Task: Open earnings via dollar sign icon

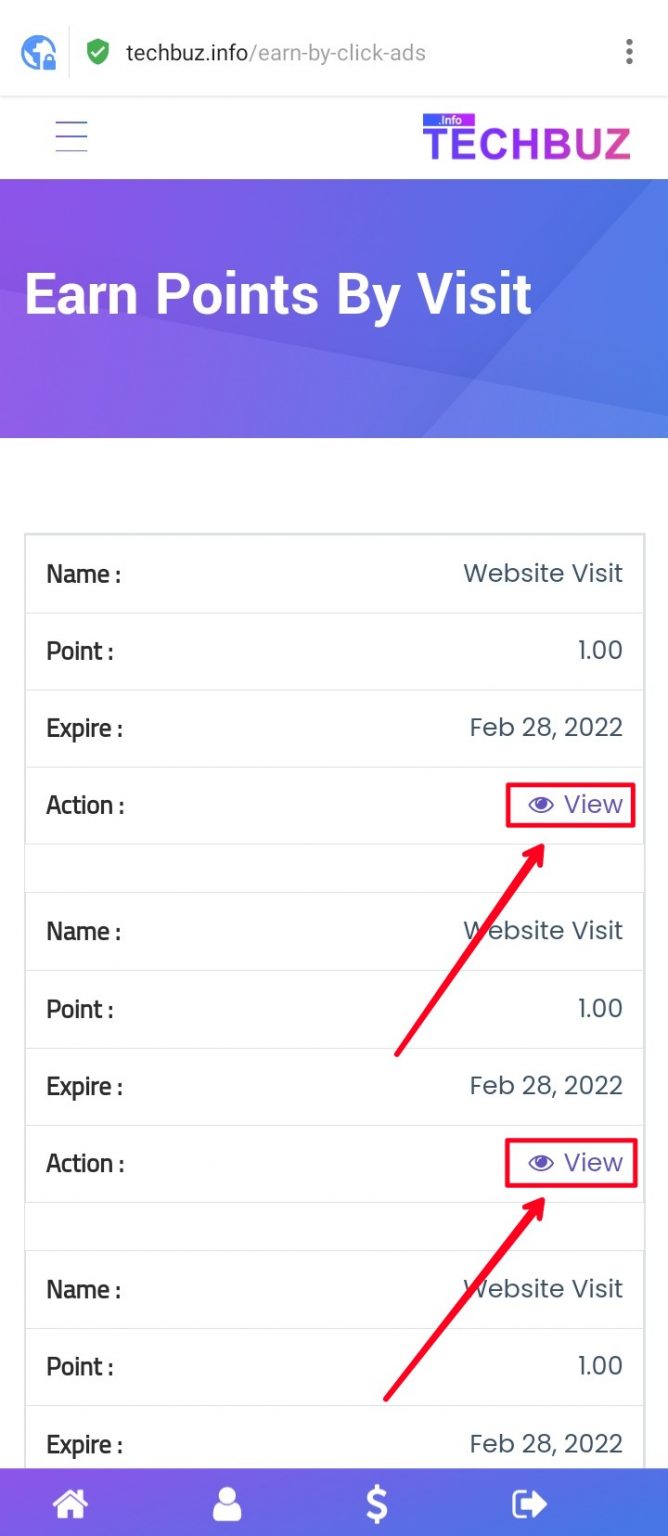Action: [x=377, y=1503]
